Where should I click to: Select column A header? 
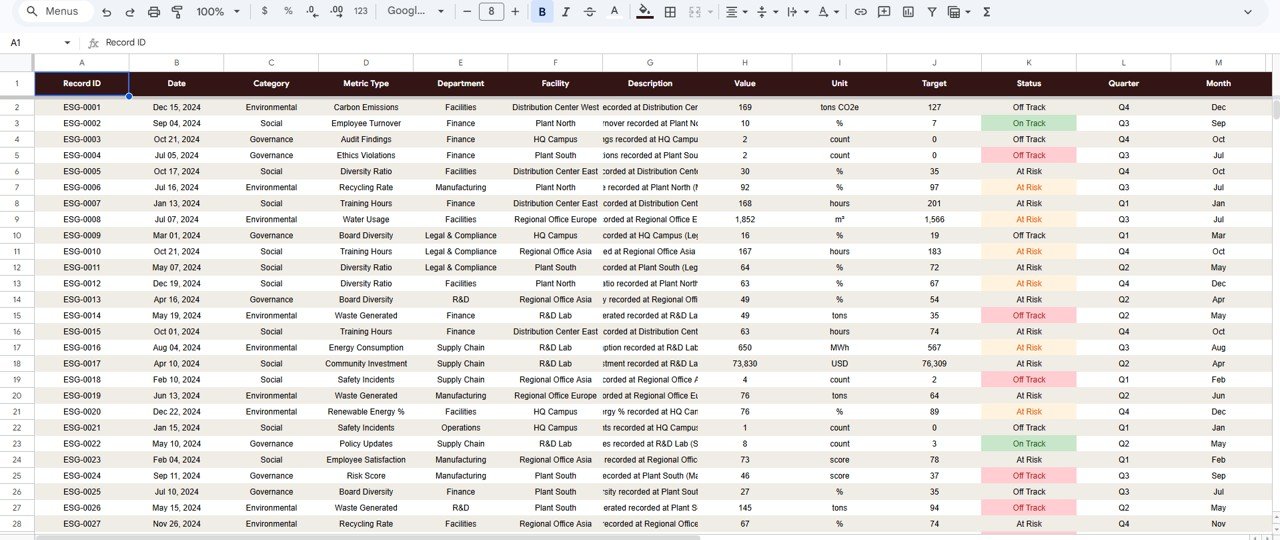click(x=82, y=63)
